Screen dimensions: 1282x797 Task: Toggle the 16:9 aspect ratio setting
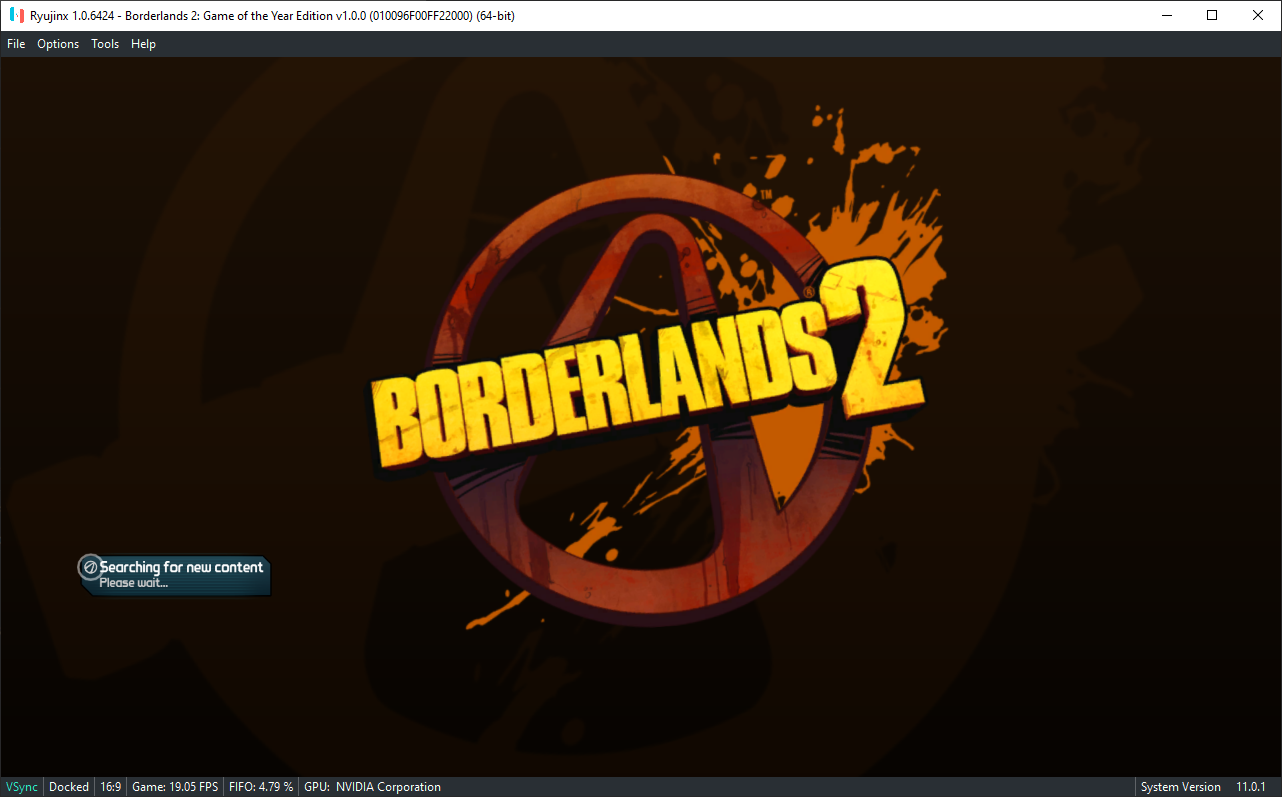[x=110, y=787]
